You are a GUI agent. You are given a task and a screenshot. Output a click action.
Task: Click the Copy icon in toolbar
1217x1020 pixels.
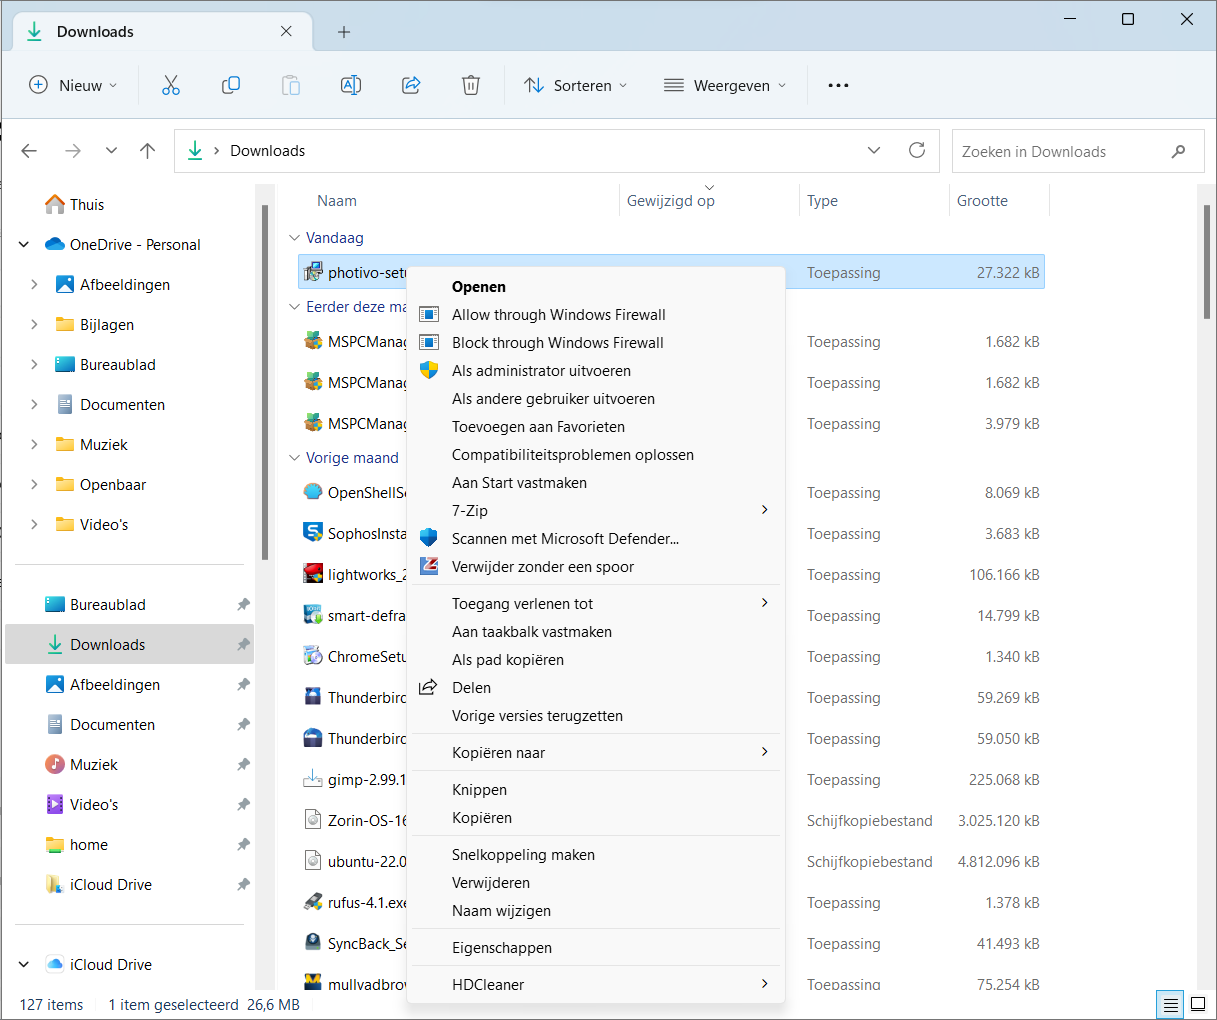tap(231, 85)
